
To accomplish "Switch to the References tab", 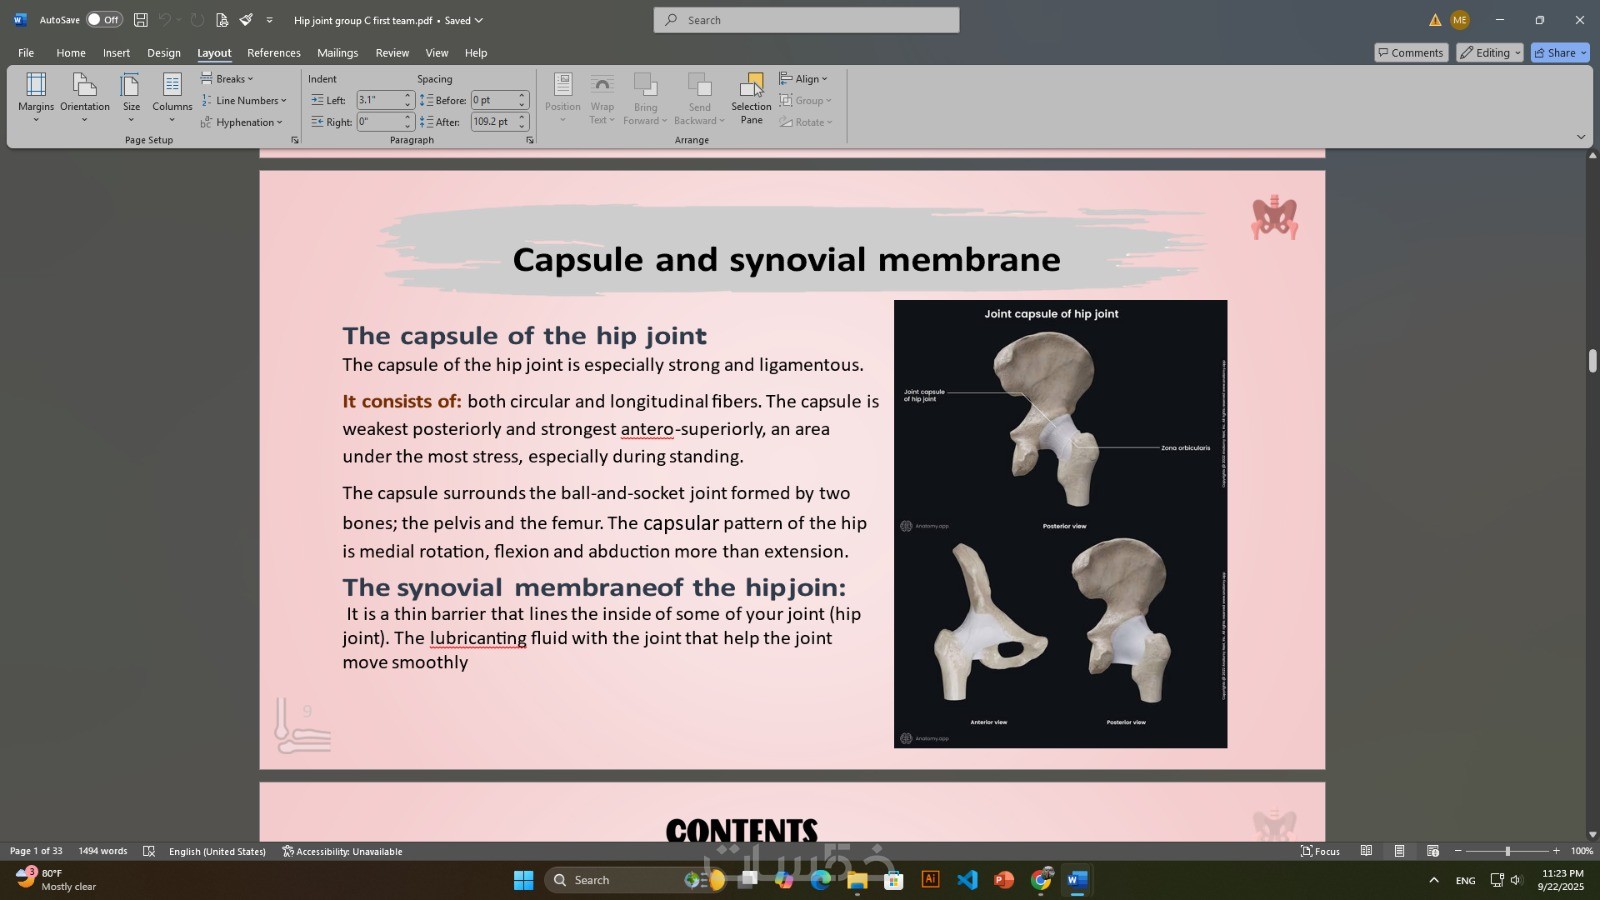I will [x=273, y=53].
